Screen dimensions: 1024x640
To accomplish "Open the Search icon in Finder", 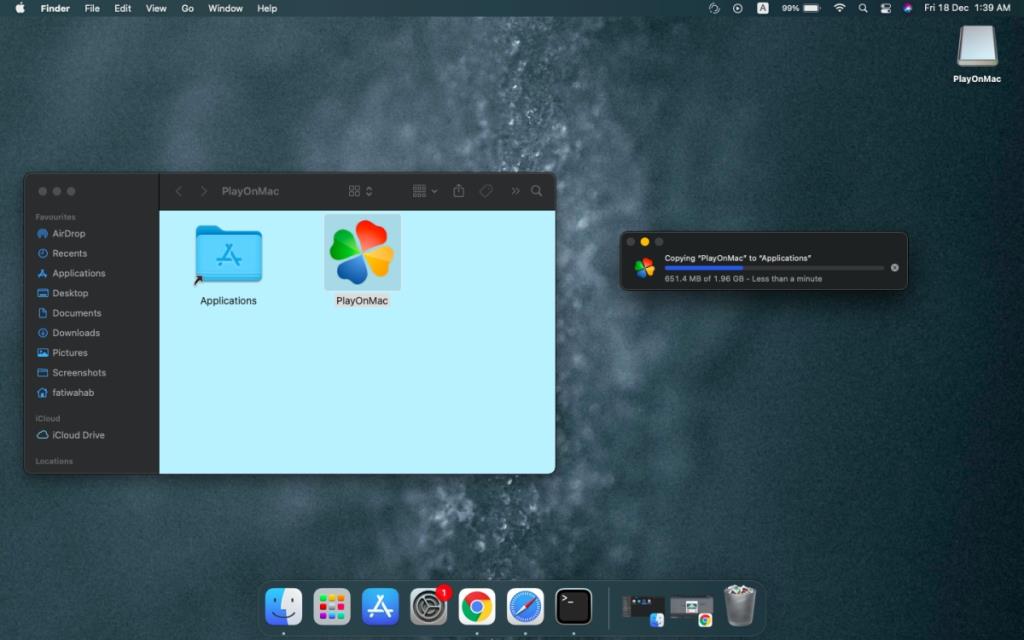I will pyautogui.click(x=537, y=191).
